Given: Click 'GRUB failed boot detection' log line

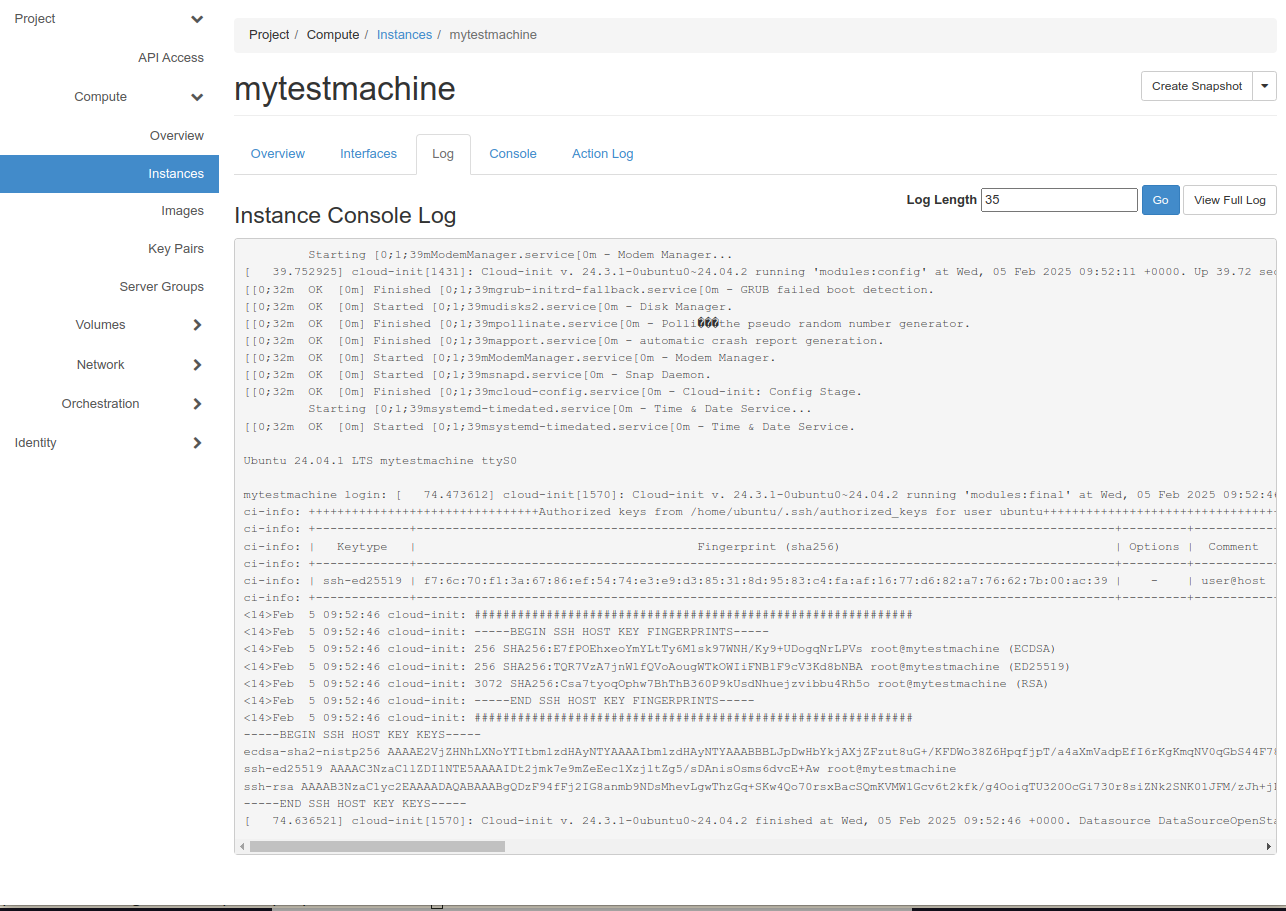Looking at the screenshot, I should [588, 290].
